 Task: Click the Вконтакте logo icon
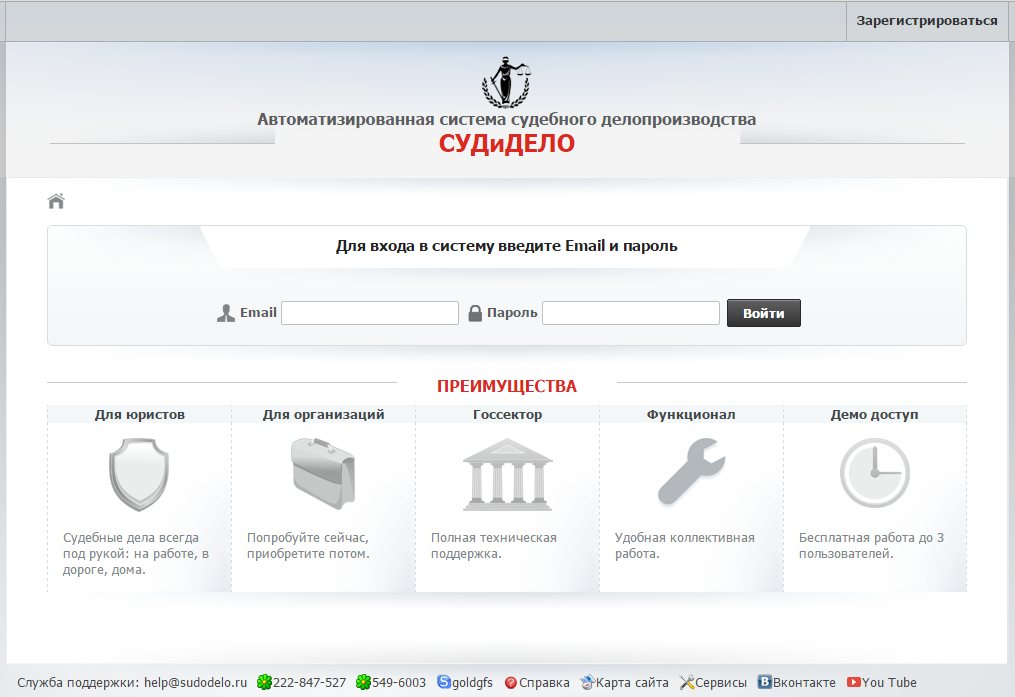pos(764,681)
